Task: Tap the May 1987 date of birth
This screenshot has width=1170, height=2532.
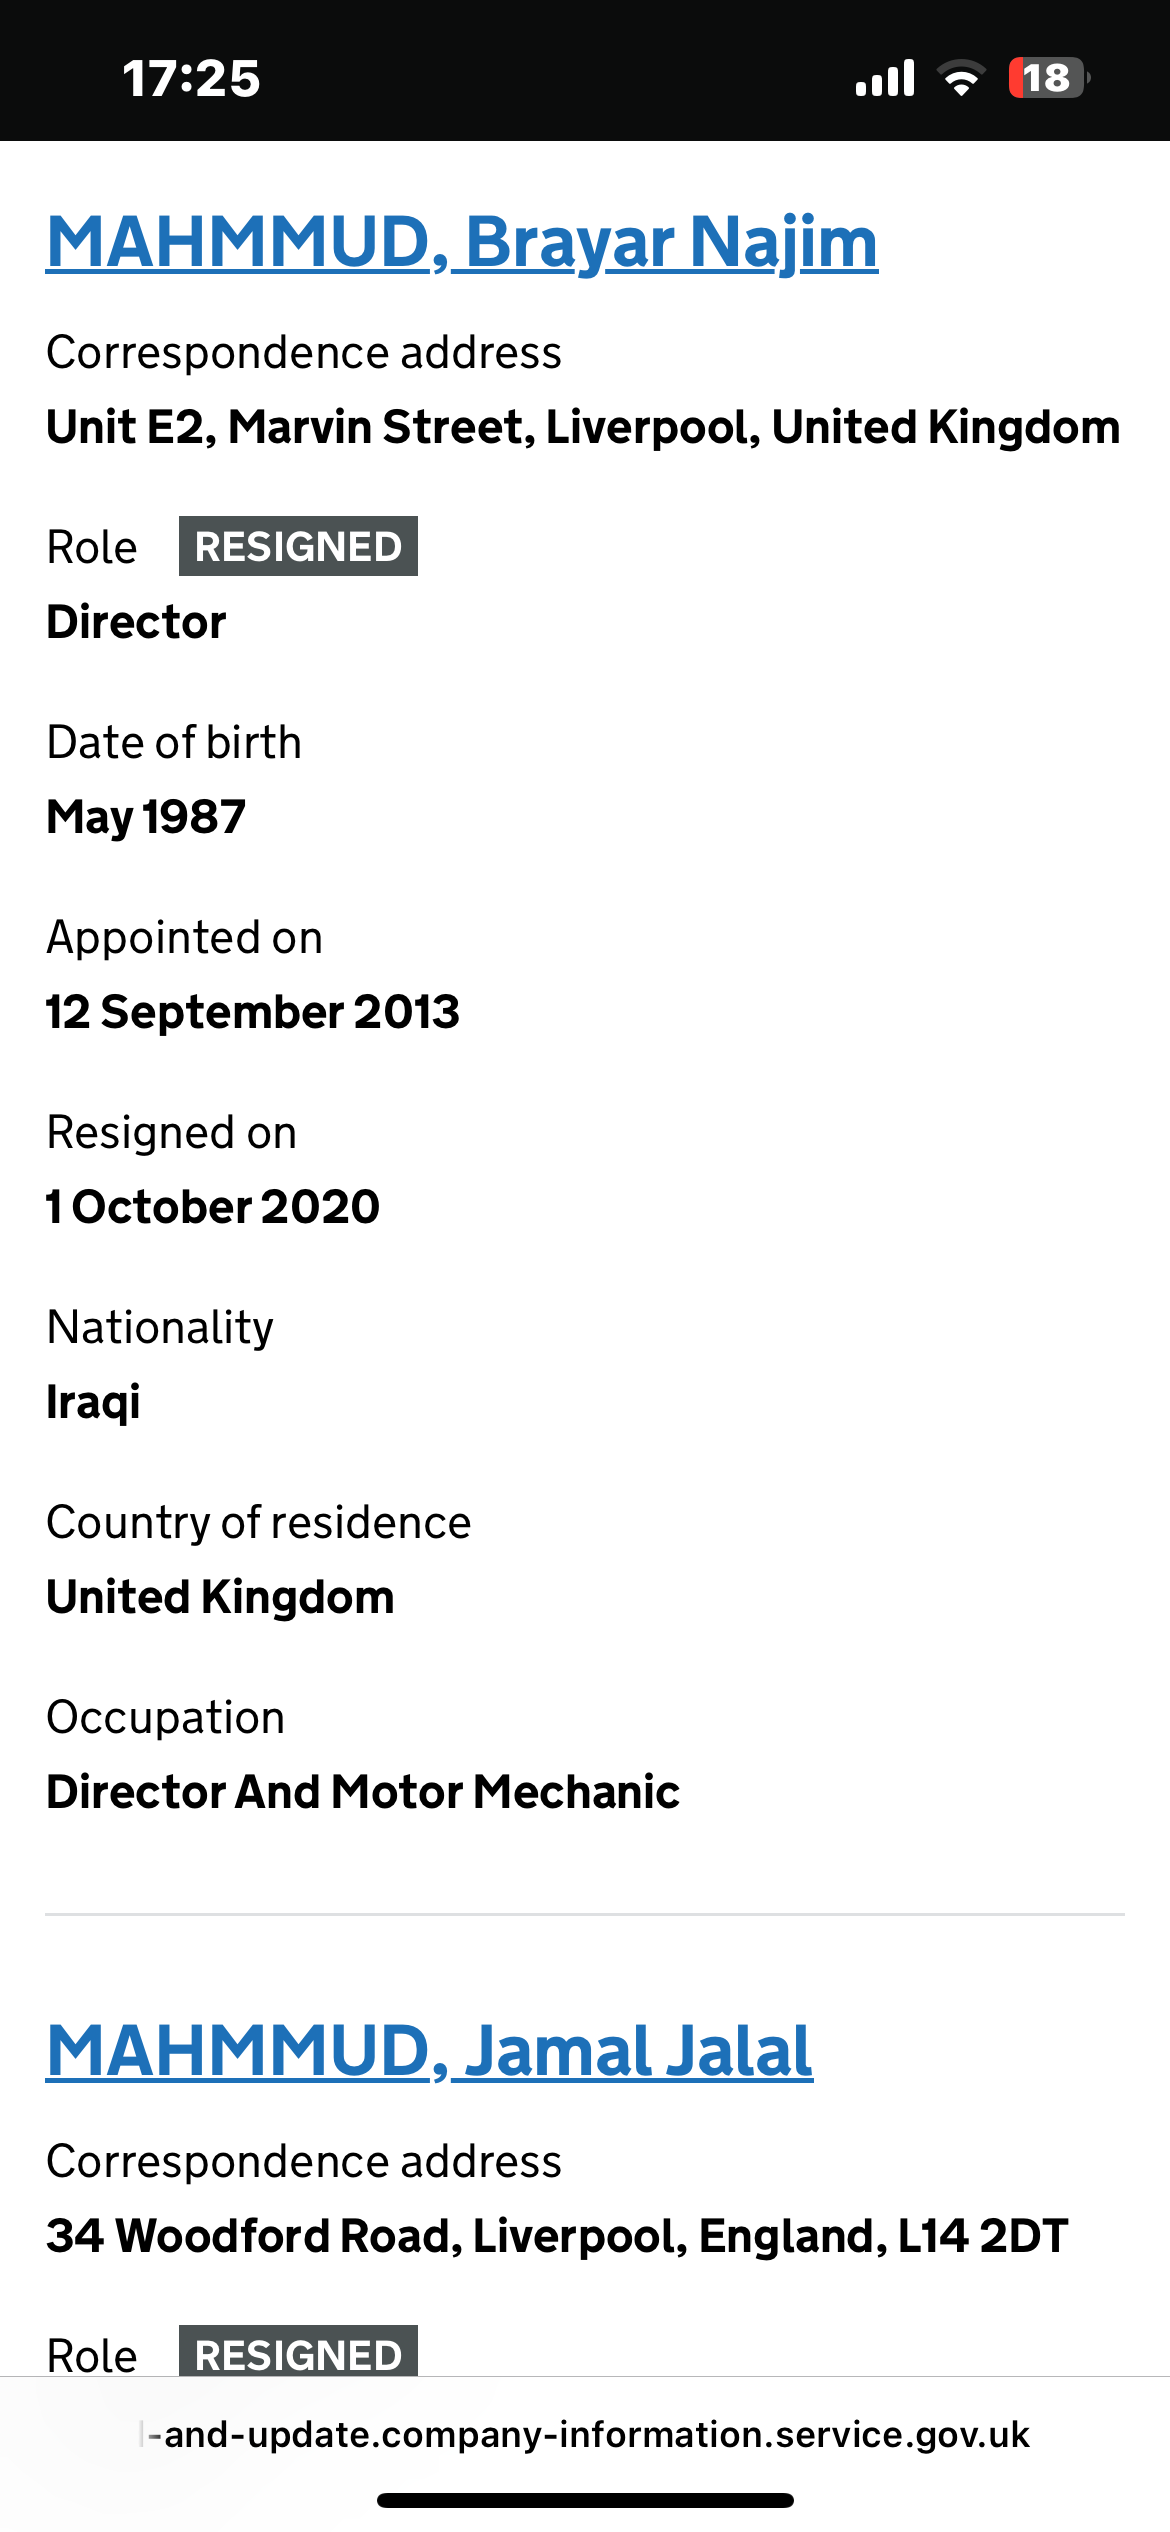Action: [x=146, y=818]
